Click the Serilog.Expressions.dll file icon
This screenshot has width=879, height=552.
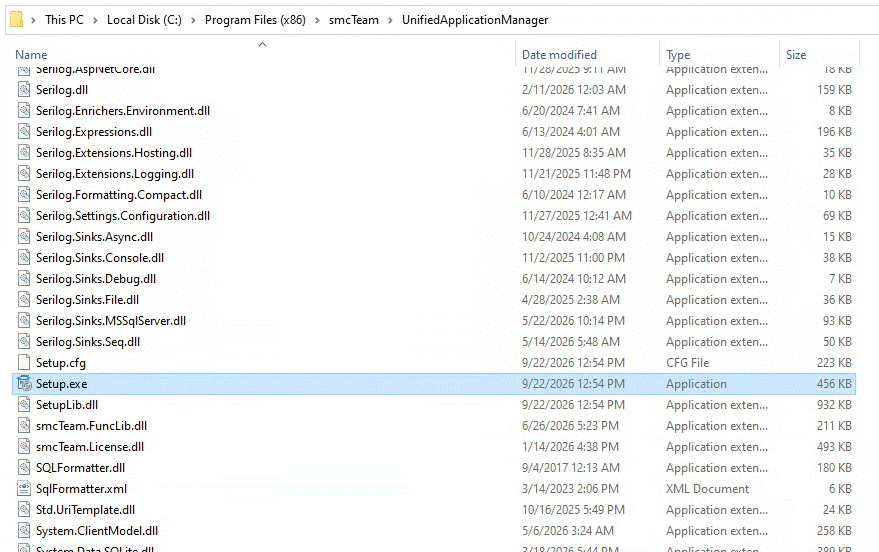[x=24, y=132]
